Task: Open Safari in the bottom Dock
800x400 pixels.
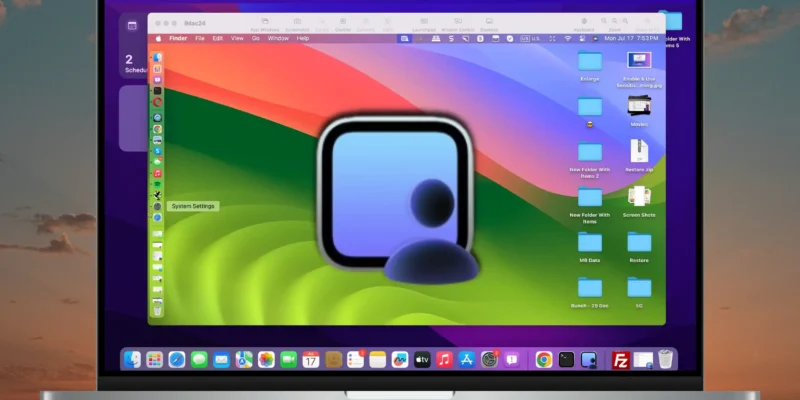Action: [177, 360]
